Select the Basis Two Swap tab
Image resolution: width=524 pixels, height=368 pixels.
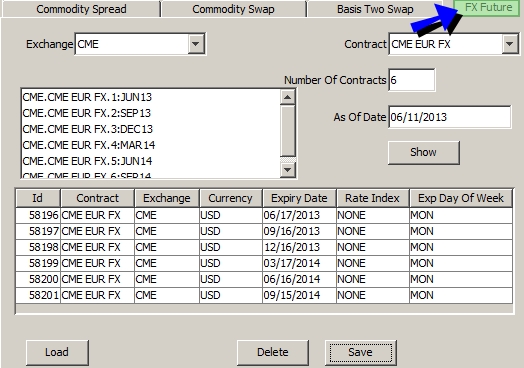click(x=375, y=9)
